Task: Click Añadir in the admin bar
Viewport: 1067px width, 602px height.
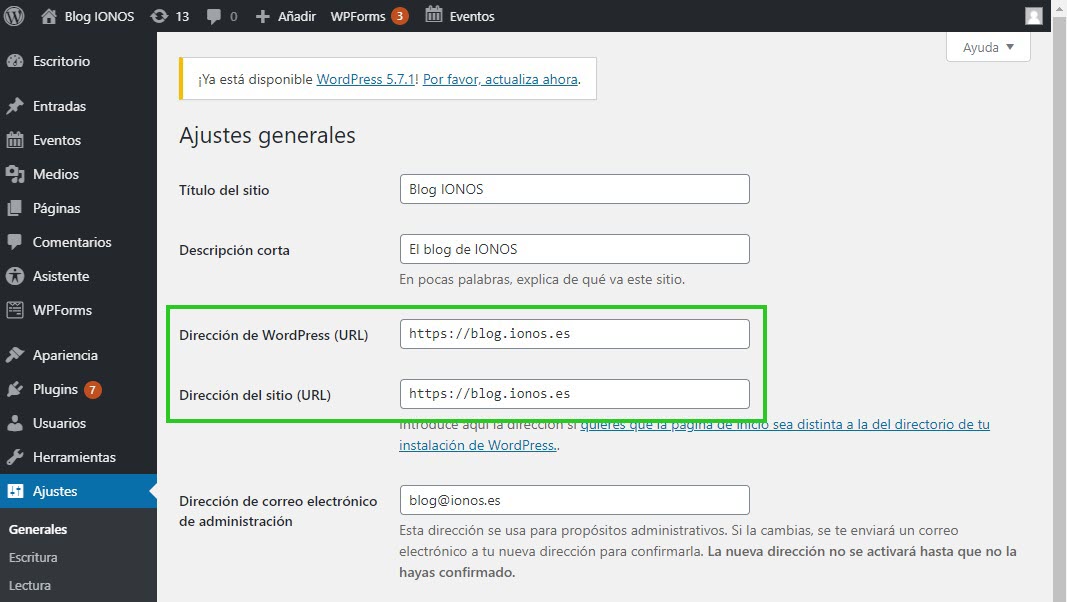Action: click(x=297, y=16)
